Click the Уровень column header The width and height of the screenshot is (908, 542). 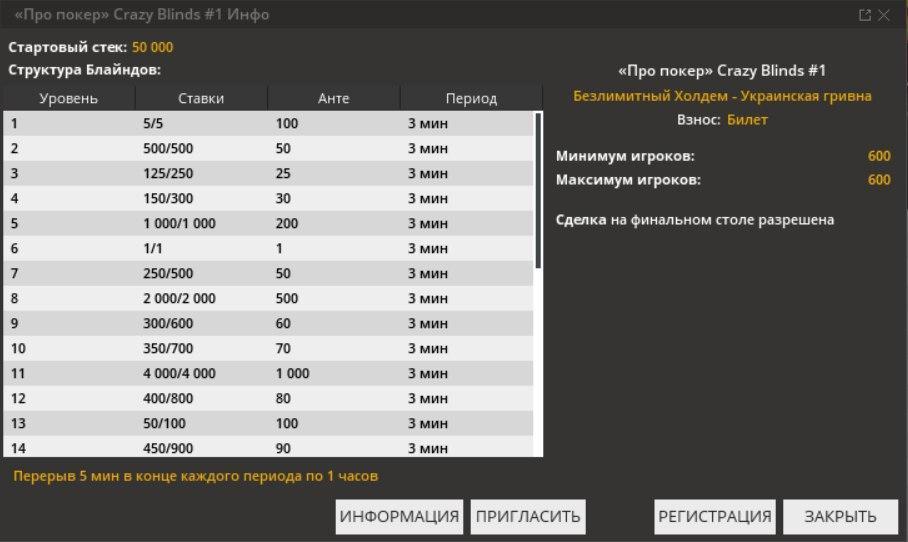69,98
